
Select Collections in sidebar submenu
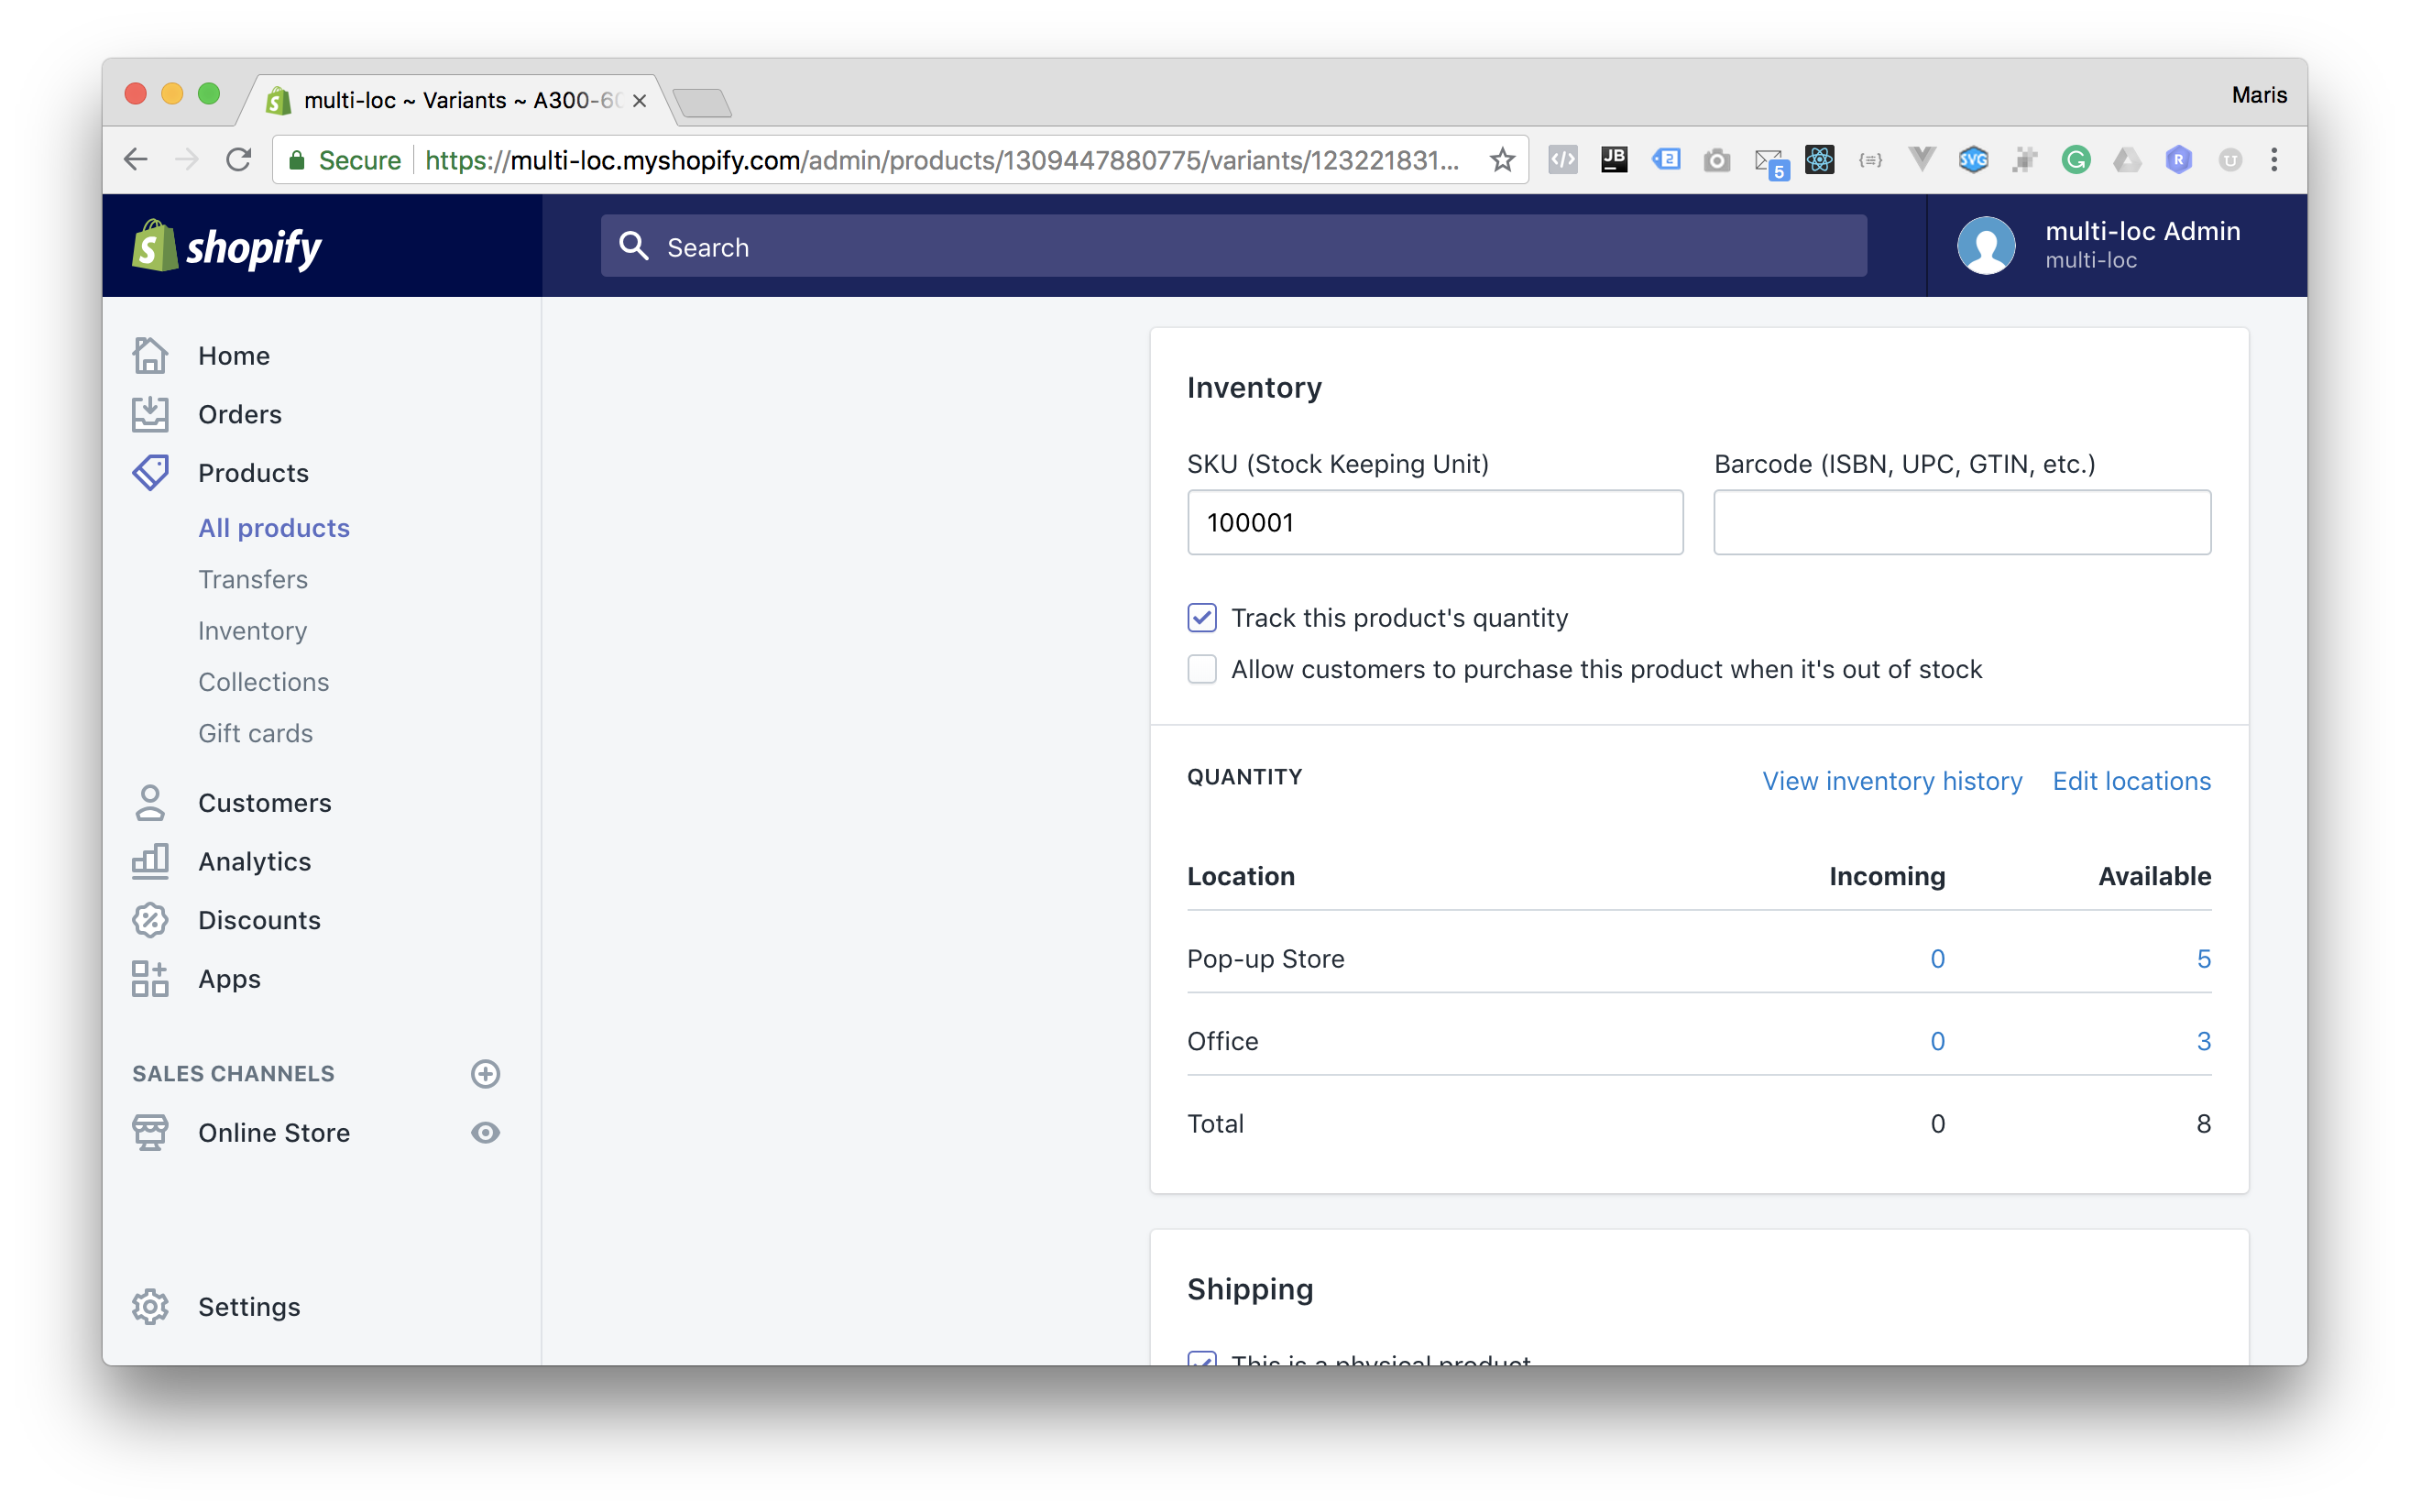263,682
